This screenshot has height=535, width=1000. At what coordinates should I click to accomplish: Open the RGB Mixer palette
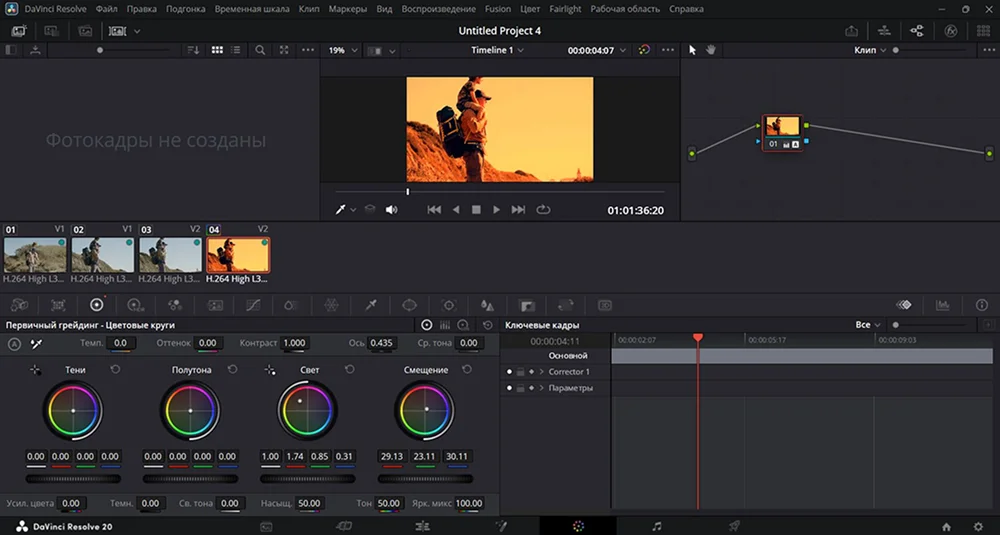(175, 305)
